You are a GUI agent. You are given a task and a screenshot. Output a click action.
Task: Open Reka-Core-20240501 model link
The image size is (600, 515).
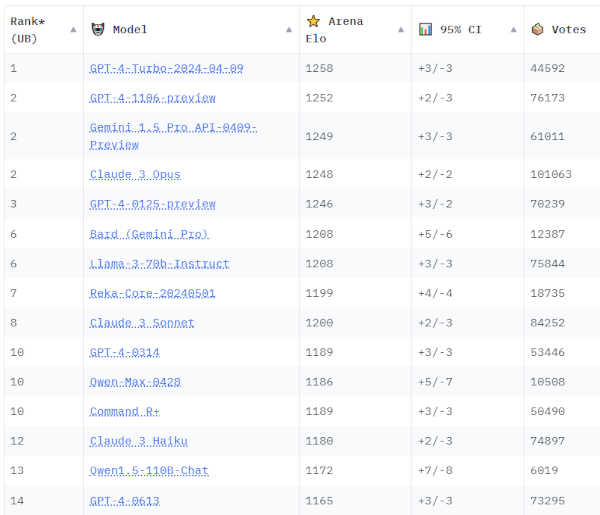tap(152, 293)
